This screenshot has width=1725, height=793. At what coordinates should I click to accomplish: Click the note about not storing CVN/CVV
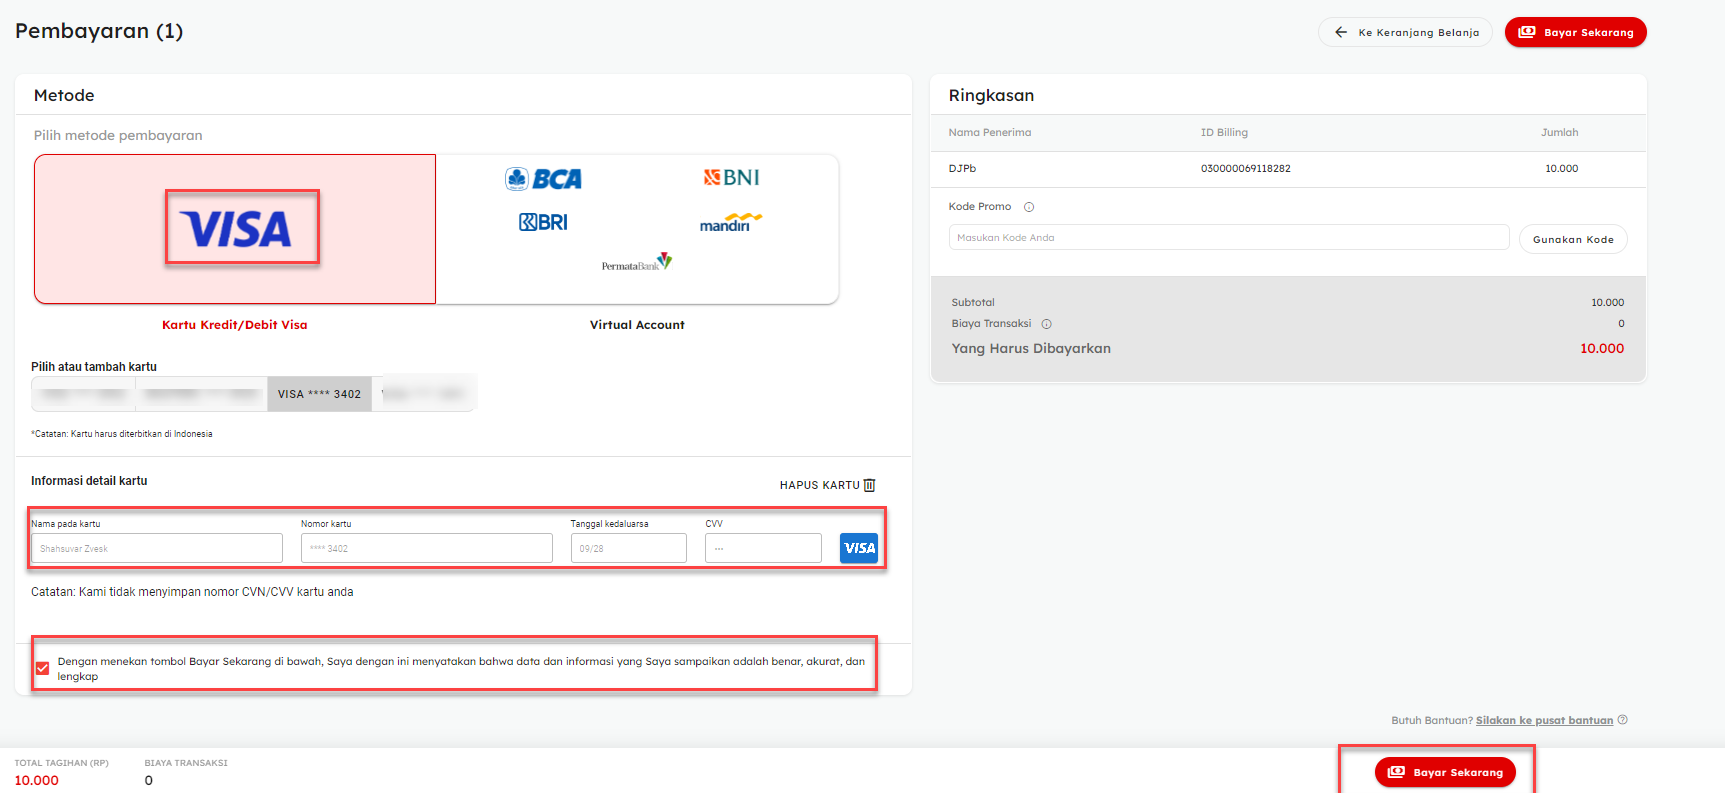192,592
